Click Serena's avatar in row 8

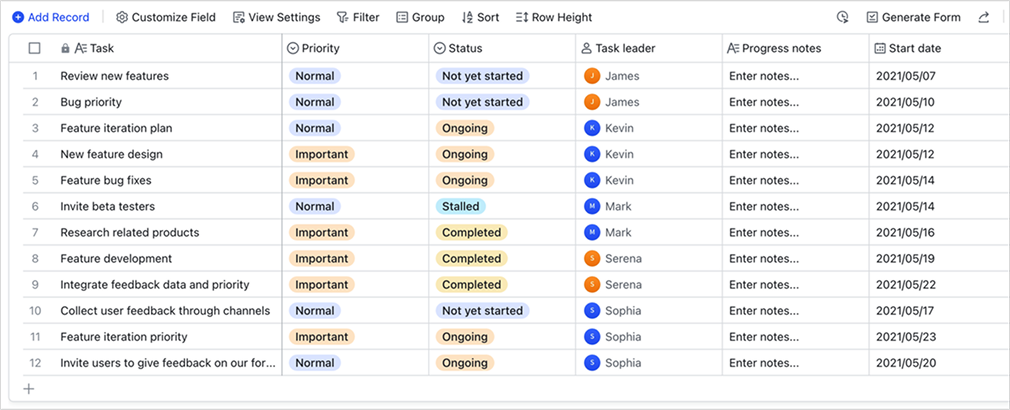[x=592, y=258]
